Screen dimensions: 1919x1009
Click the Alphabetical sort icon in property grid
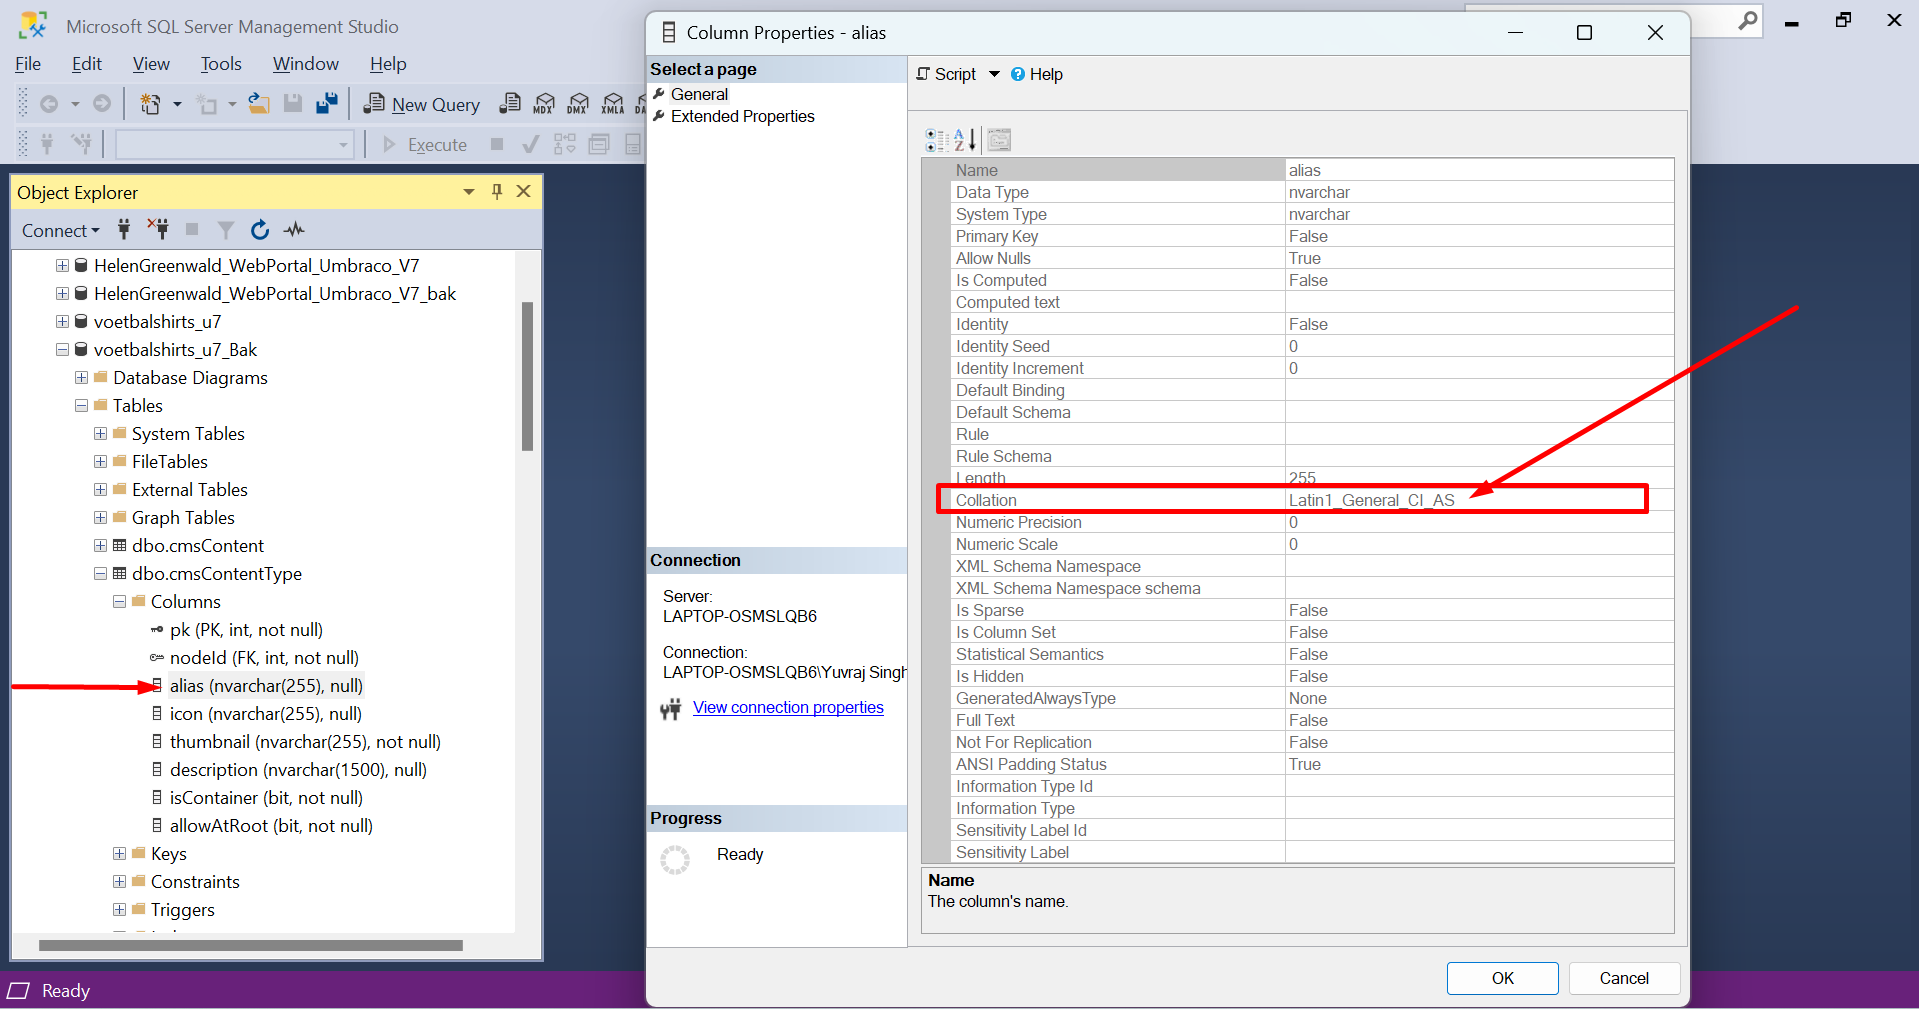964,140
